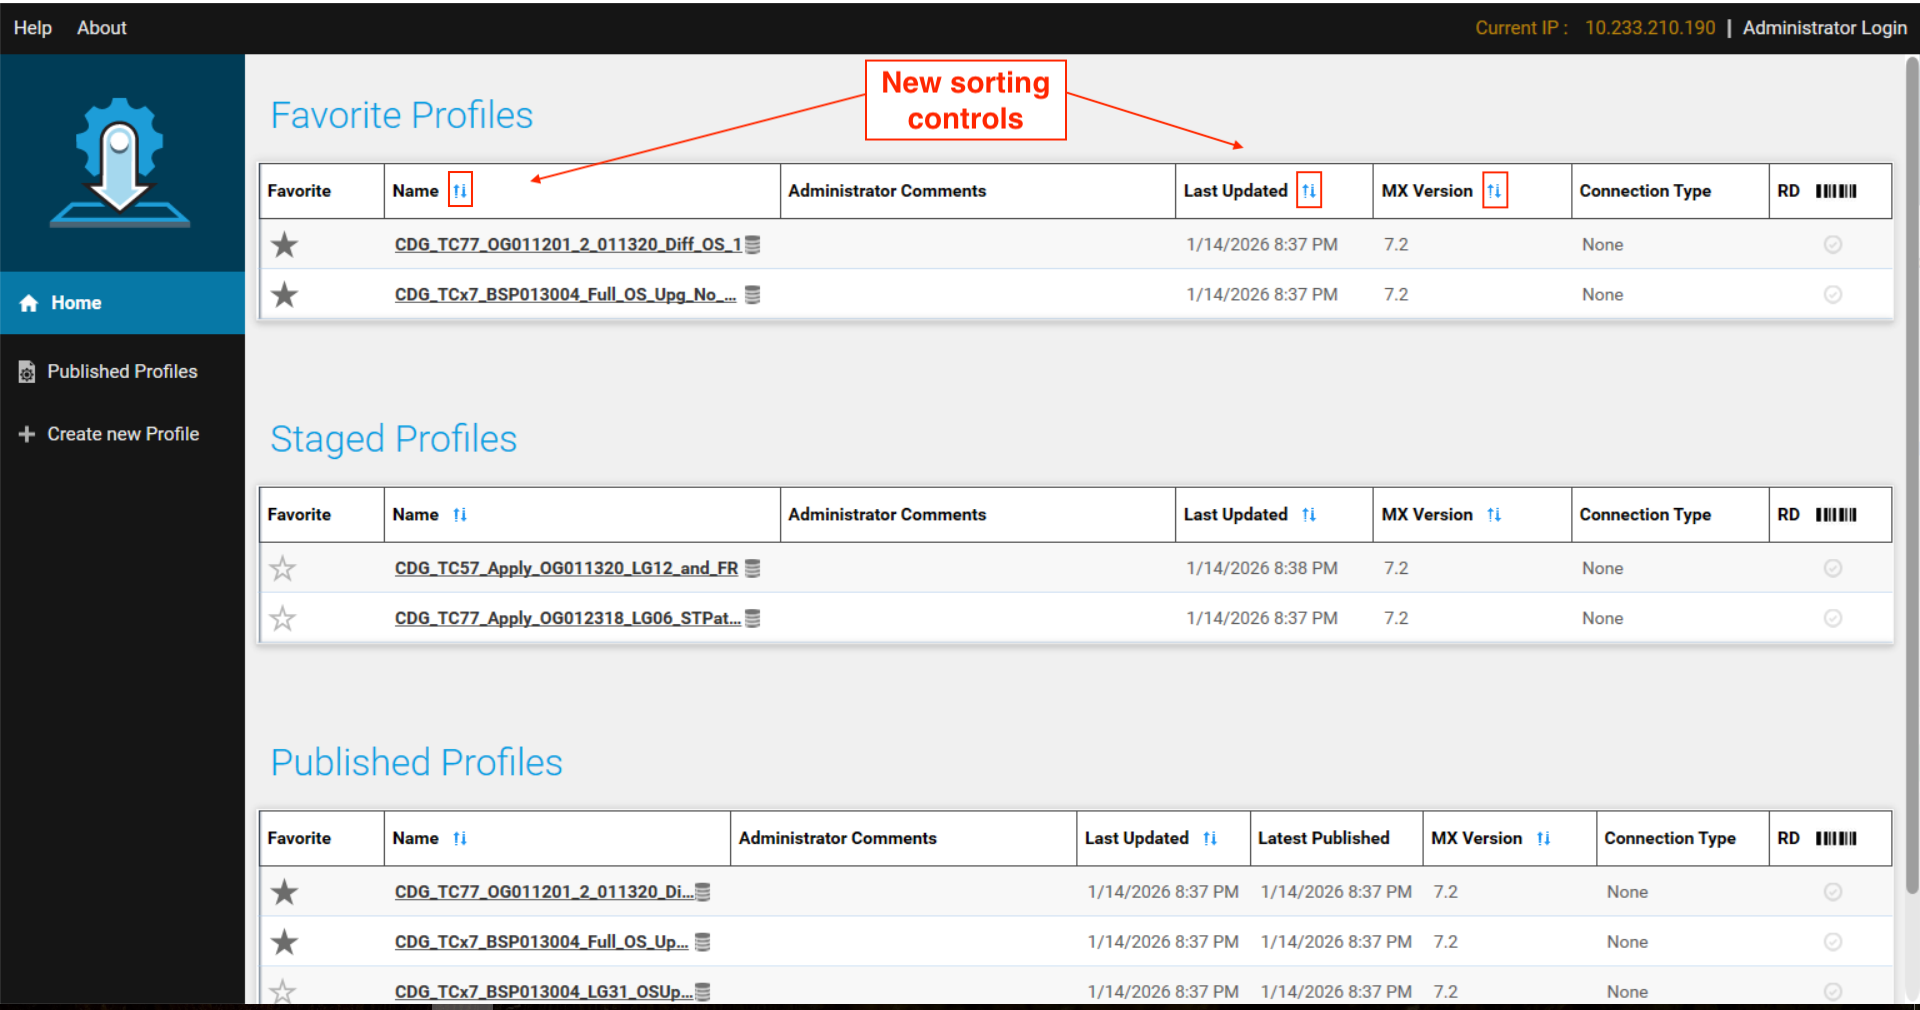The image size is (1920, 1010).
Task: Open Published Profiles from the sidebar
Action: click(x=122, y=372)
